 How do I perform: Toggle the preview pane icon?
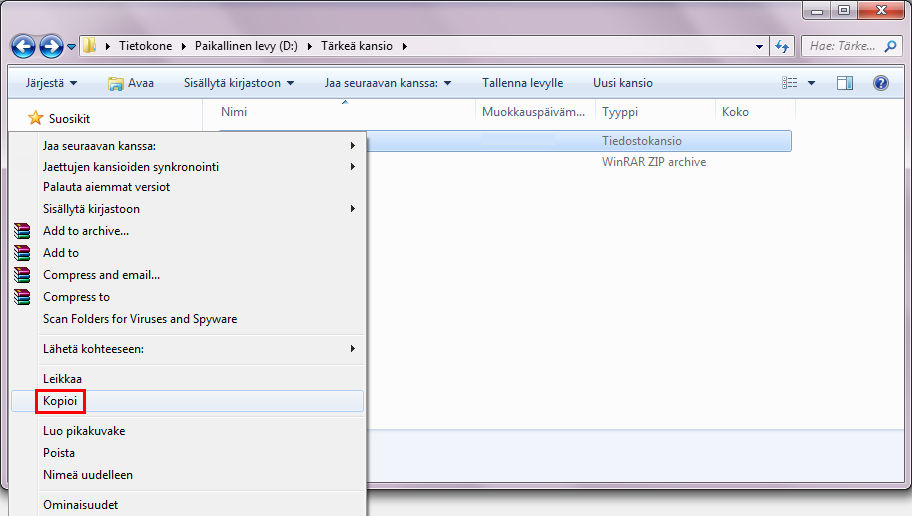[x=845, y=83]
